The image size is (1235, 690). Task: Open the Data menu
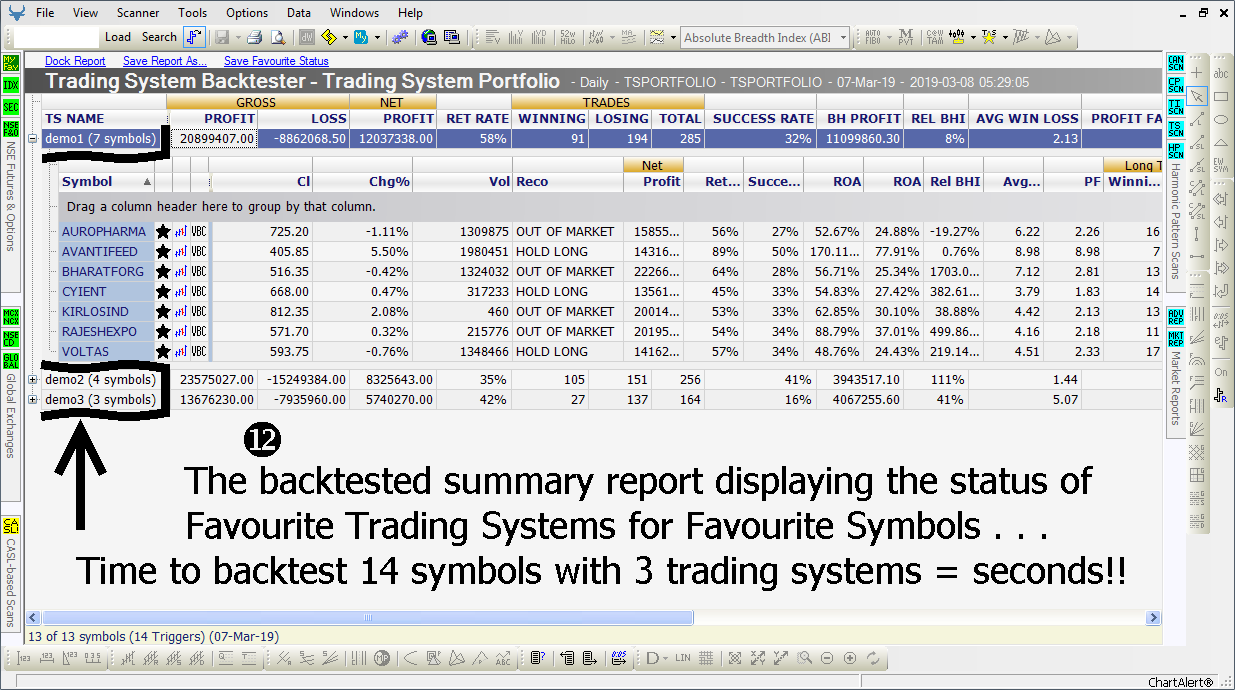pyautogui.click(x=298, y=13)
